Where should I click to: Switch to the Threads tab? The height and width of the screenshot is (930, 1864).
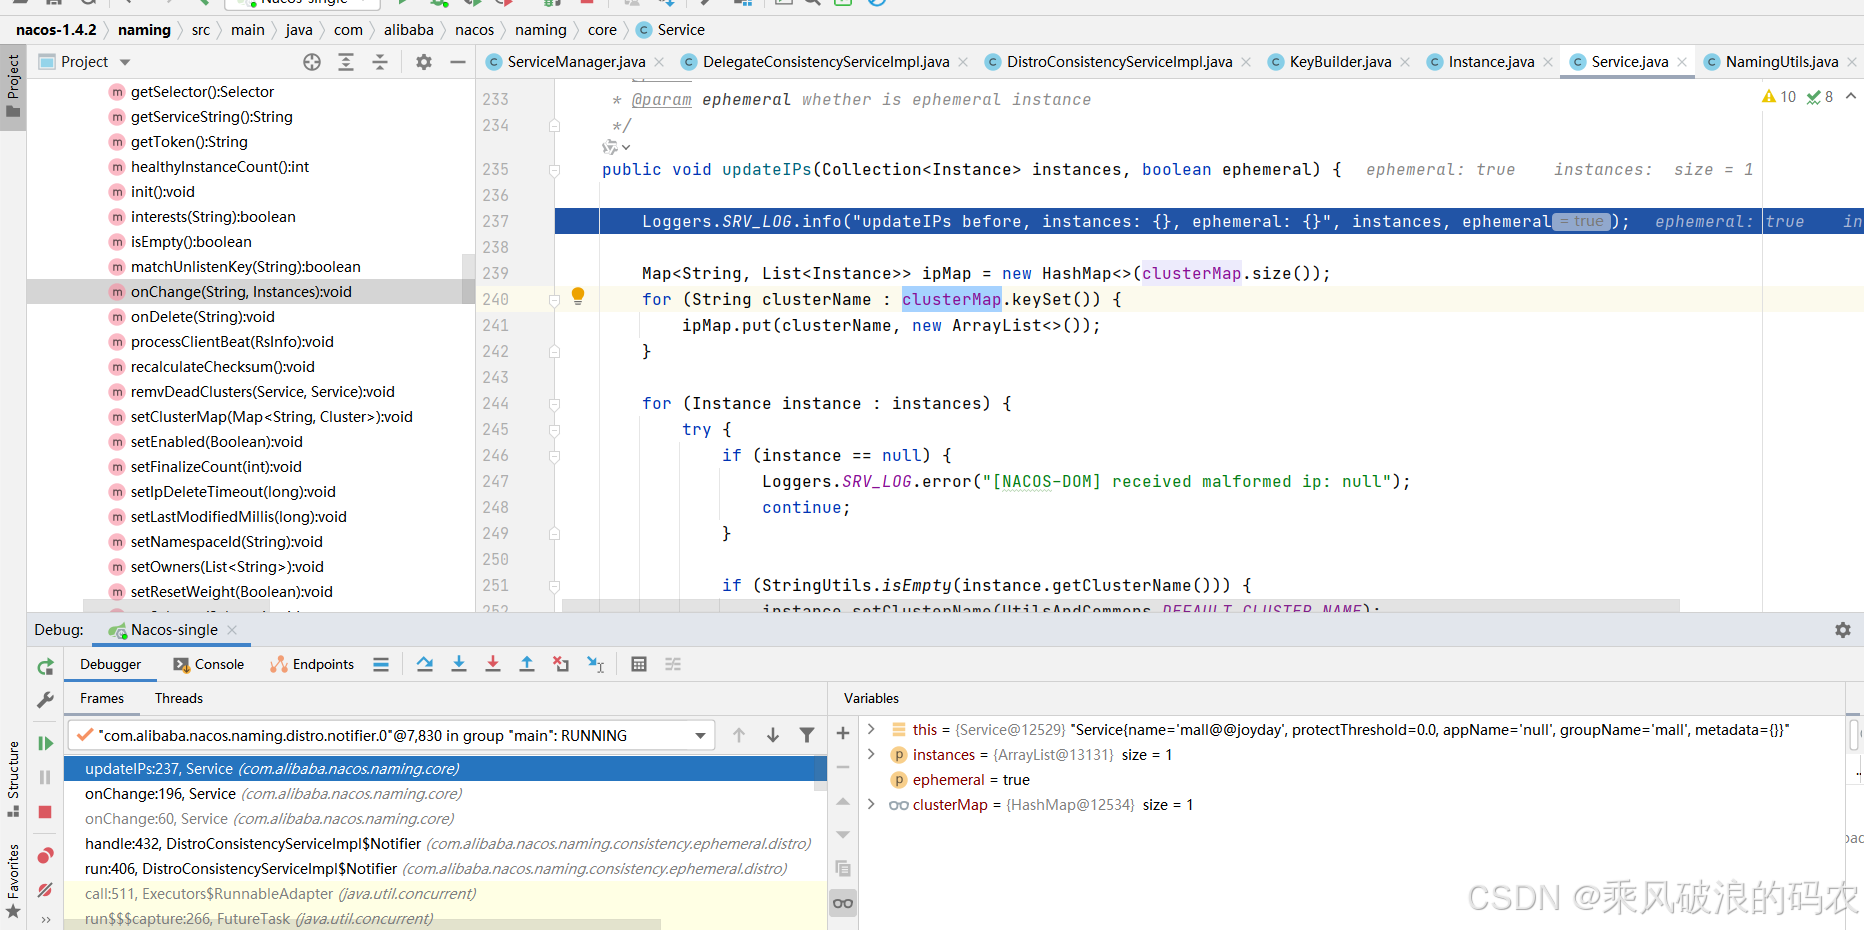coord(178,698)
